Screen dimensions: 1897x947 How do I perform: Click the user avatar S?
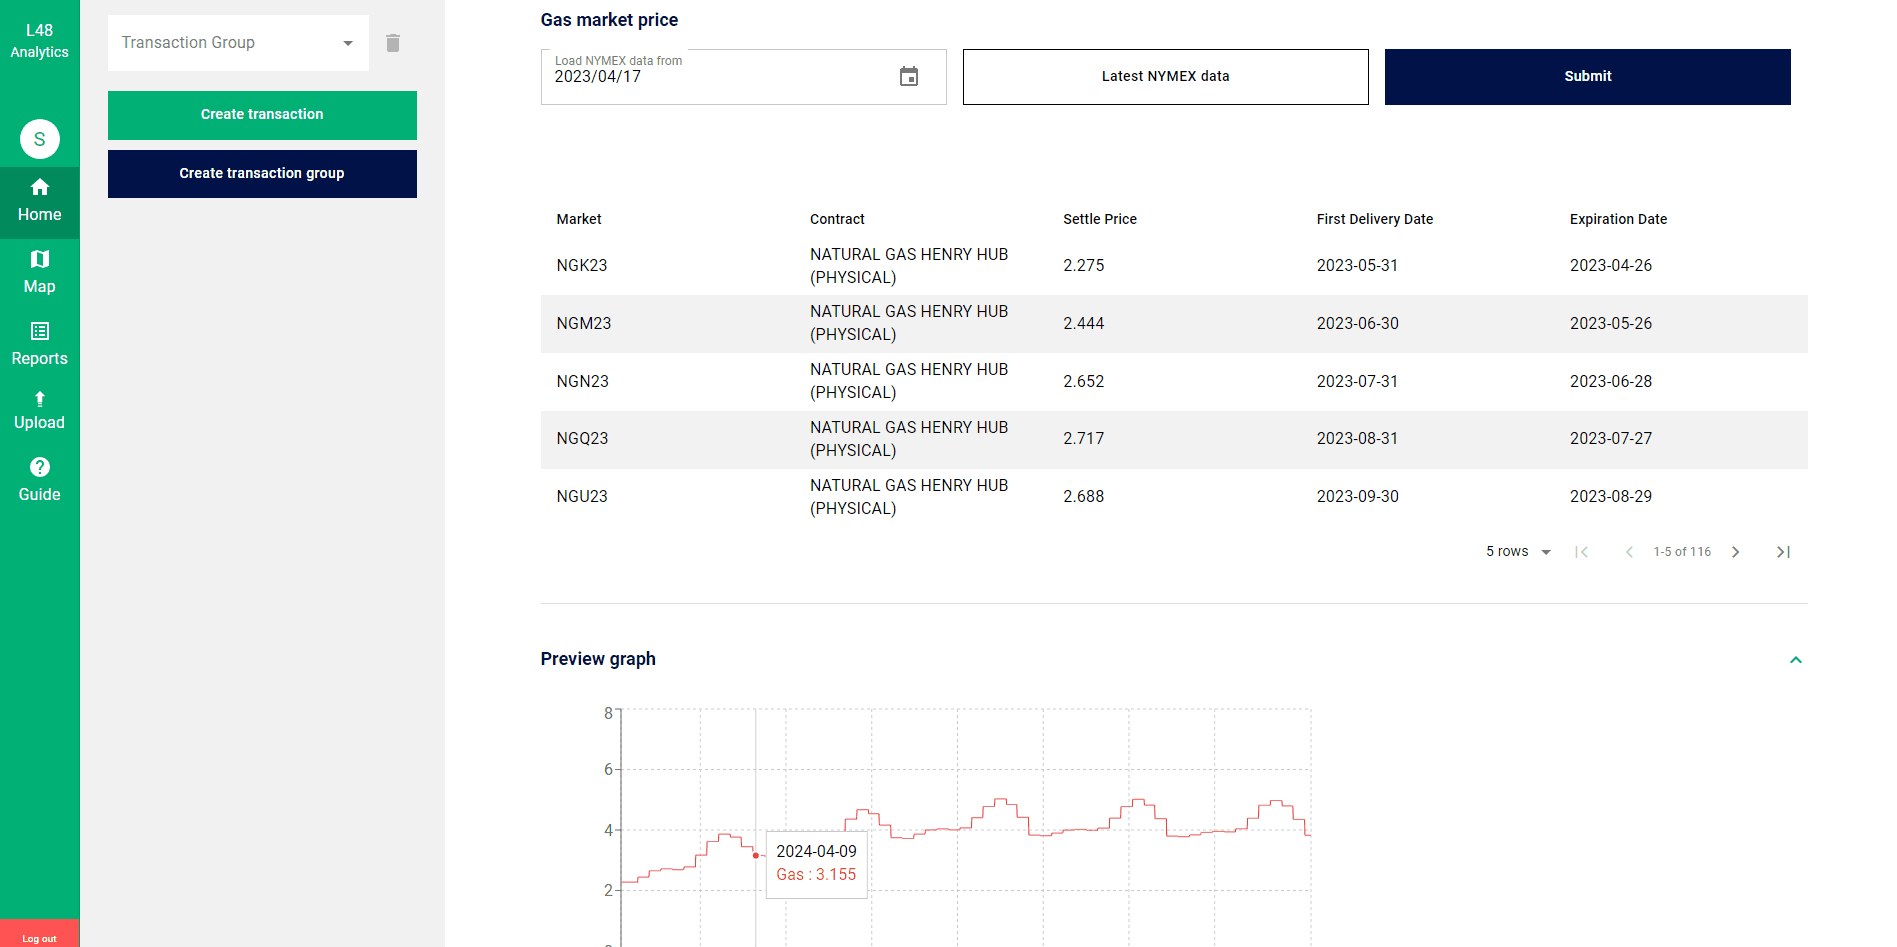click(x=40, y=139)
